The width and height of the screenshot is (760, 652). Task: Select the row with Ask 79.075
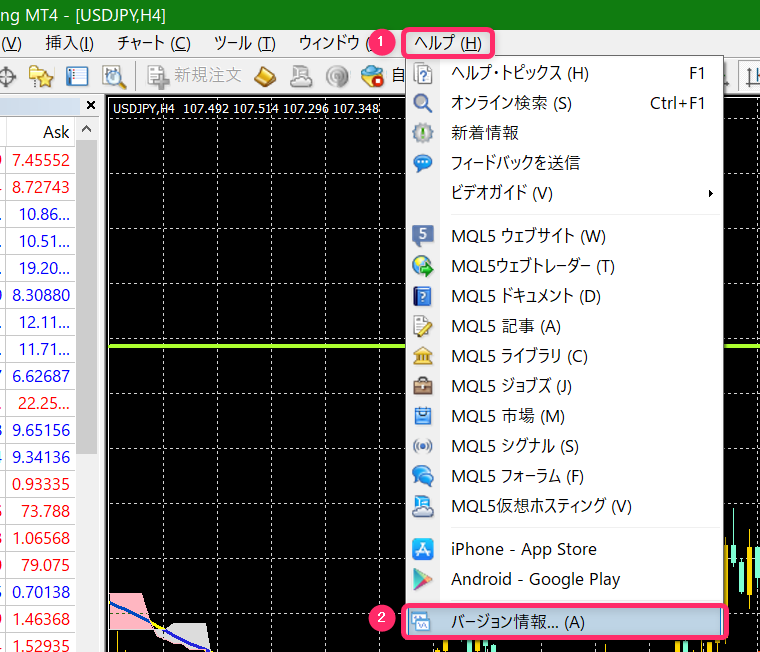coord(37,565)
